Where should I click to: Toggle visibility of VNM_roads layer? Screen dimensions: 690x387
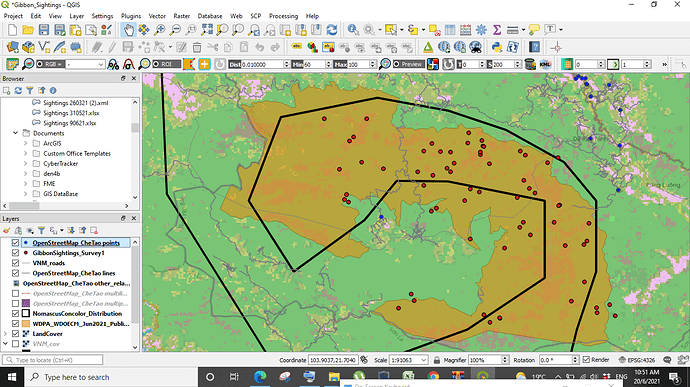15,263
